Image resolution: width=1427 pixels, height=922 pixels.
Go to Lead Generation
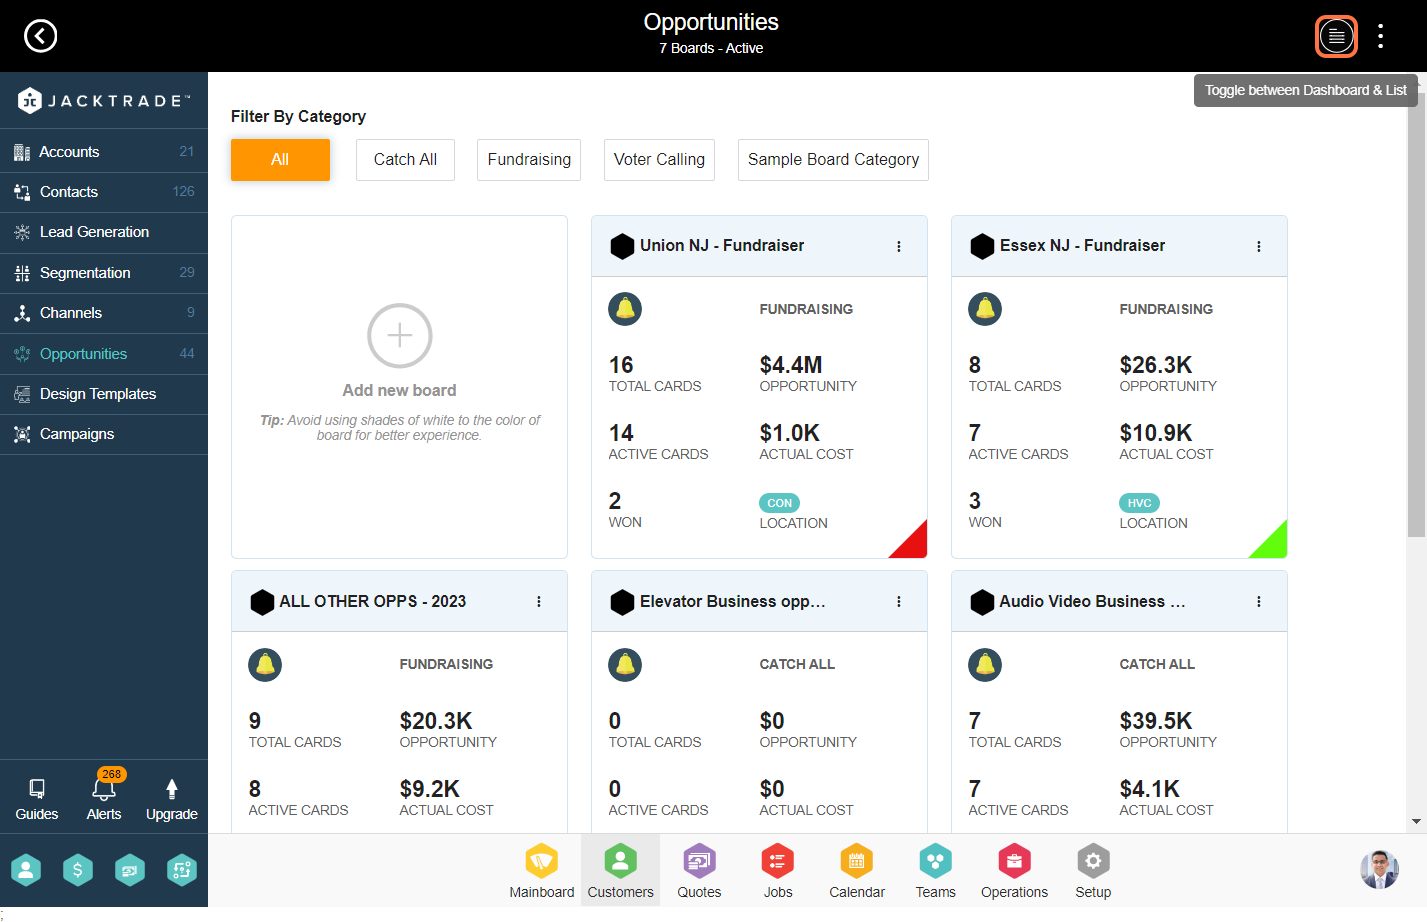[x=104, y=232]
